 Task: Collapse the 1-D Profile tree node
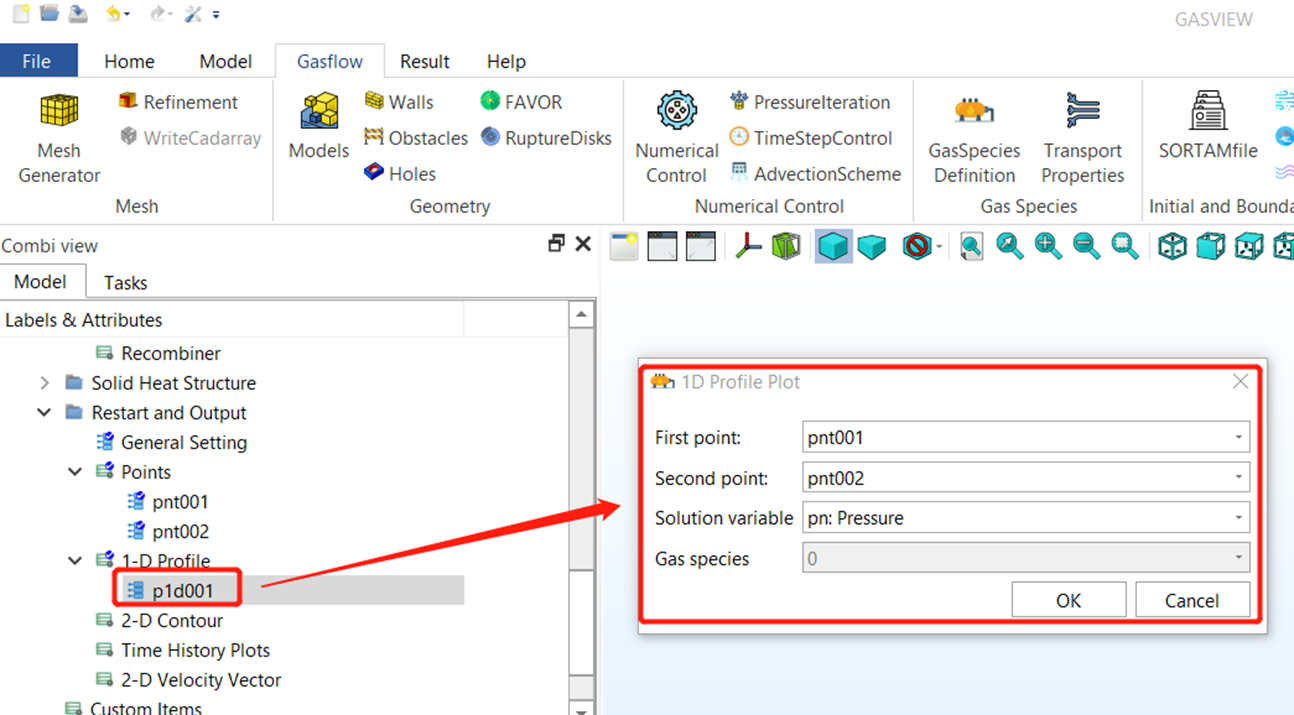pyautogui.click(x=75, y=561)
